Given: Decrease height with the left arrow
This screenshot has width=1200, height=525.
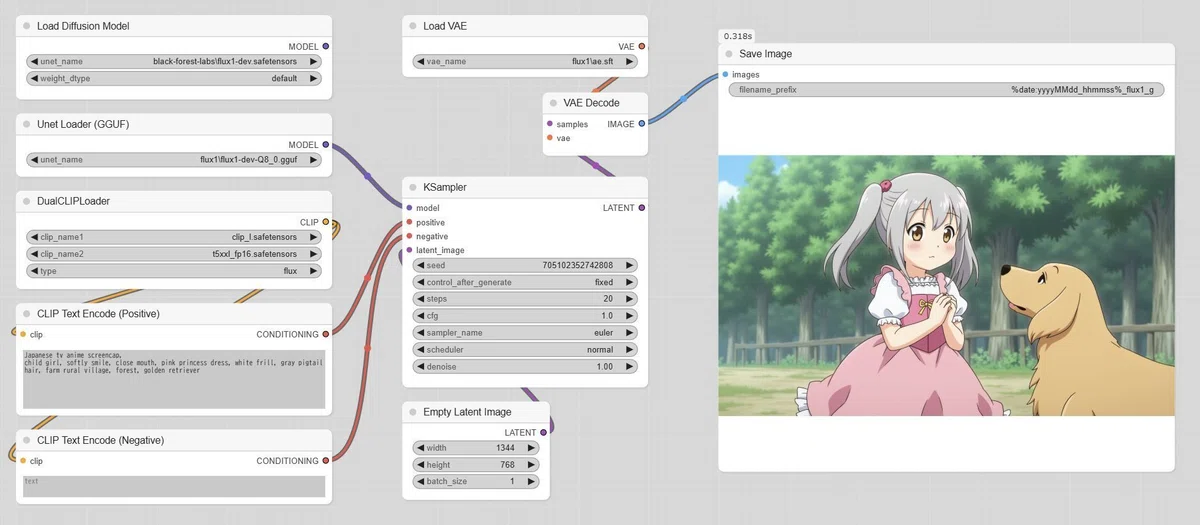Looking at the screenshot, I should point(420,465).
